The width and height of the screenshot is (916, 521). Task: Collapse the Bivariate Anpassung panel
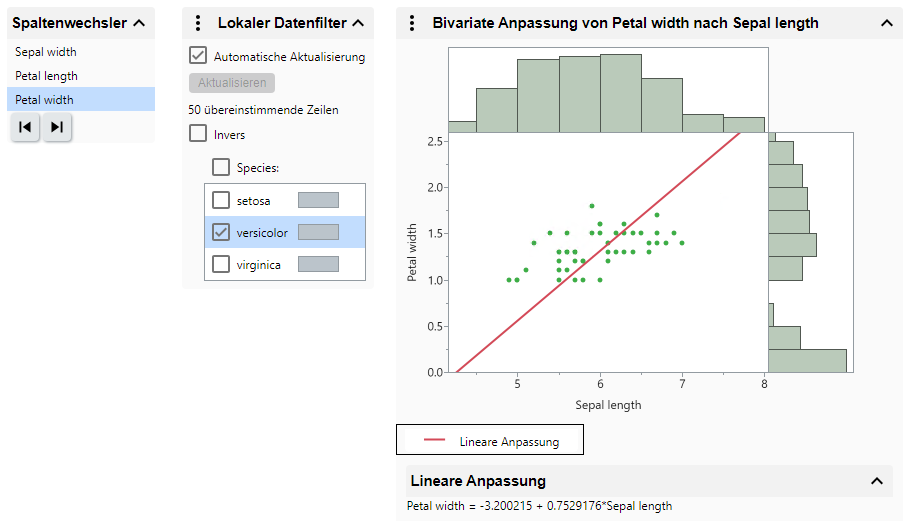[x=886, y=23]
